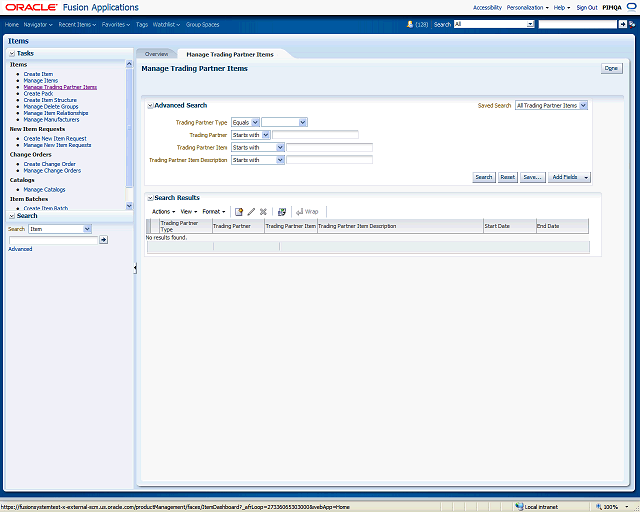The image size is (640, 512).
Task: Collapse the Search Results section
Action: point(150,198)
